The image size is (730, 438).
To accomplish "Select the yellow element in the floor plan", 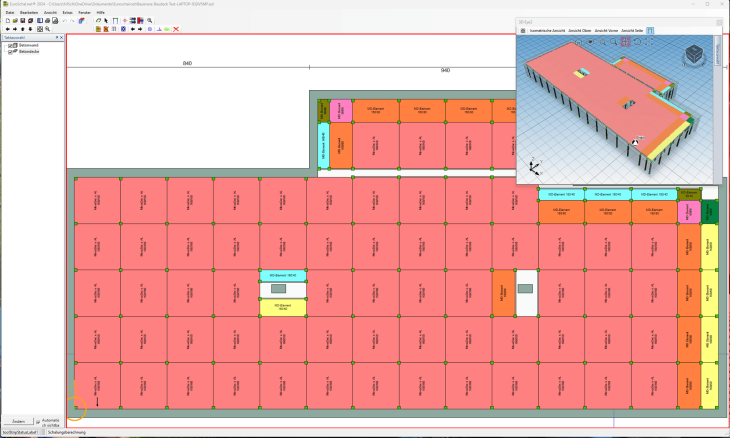I will point(281,307).
